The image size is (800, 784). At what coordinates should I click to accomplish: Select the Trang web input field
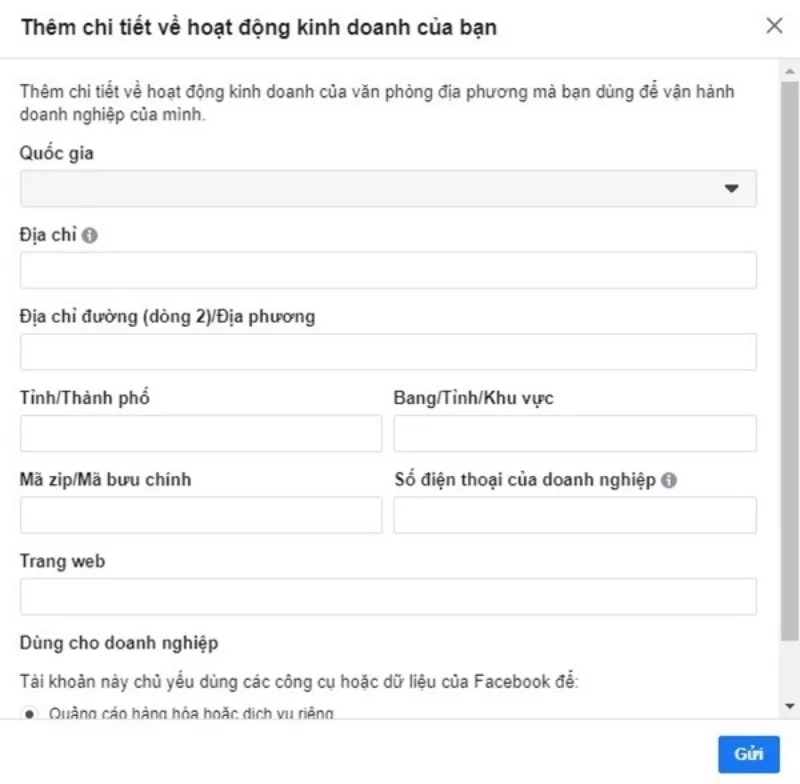pos(387,597)
